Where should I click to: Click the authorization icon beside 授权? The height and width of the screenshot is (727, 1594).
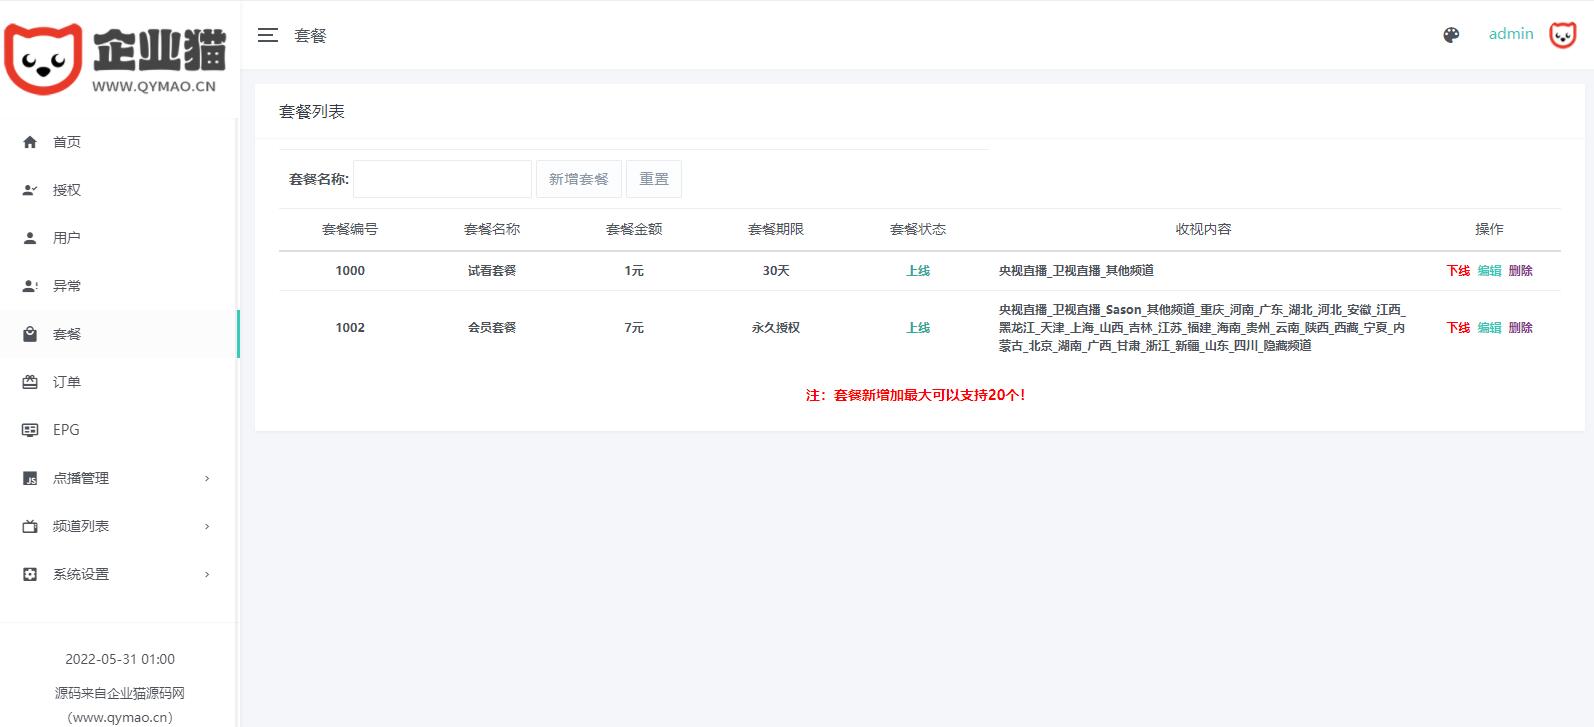point(30,190)
